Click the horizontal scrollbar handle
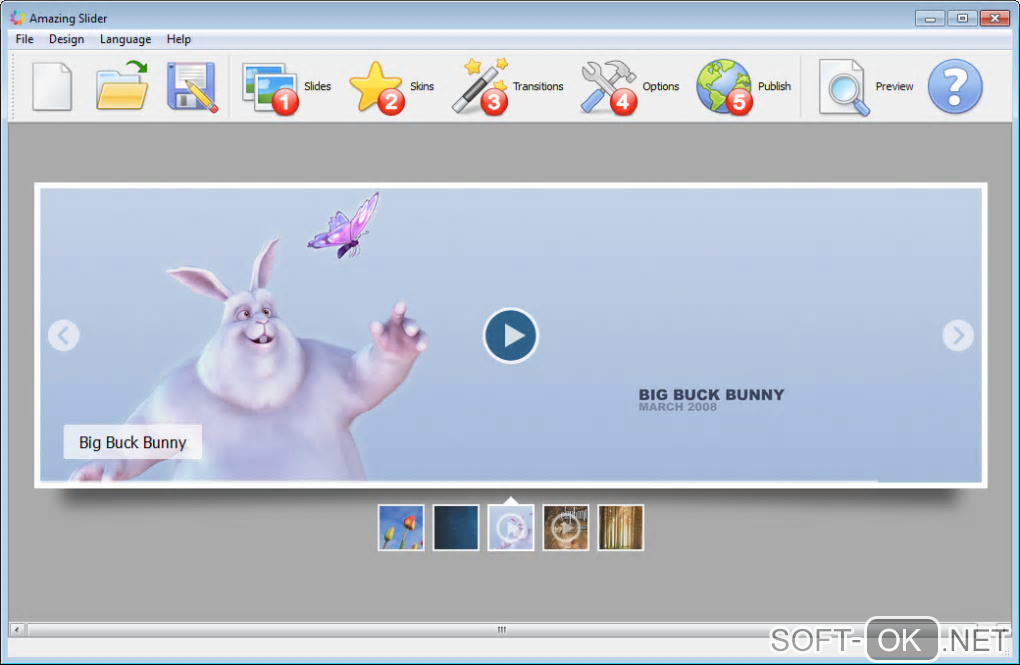1020x665 pixels. click(x=502, y=629)
